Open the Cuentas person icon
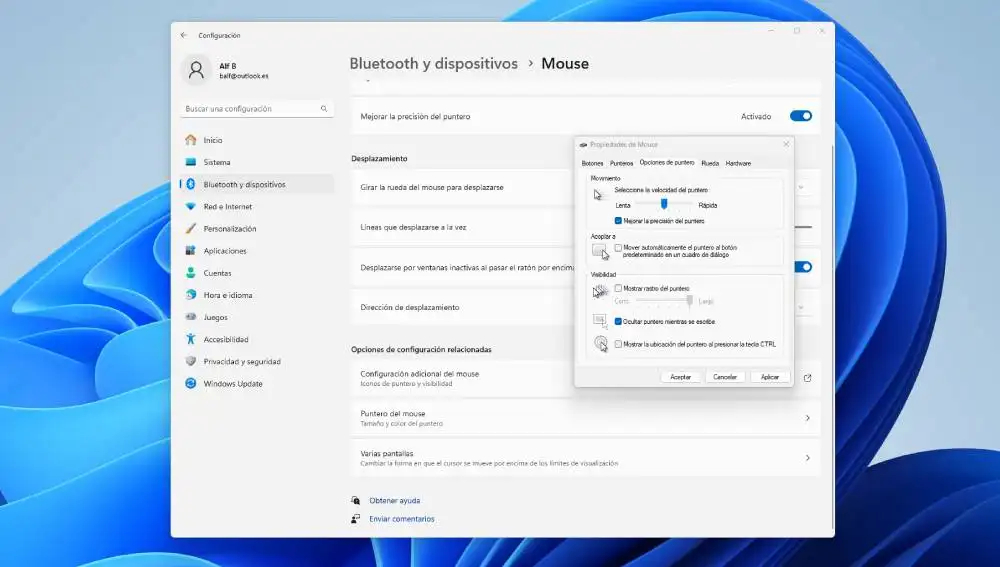1000x567 pixels. 191,273
